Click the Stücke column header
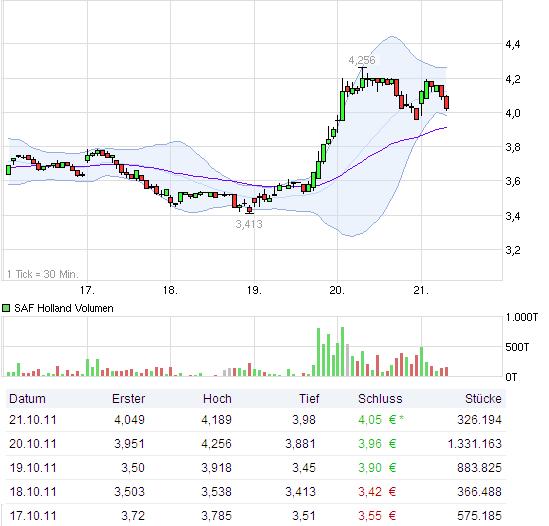 point(483,399)
